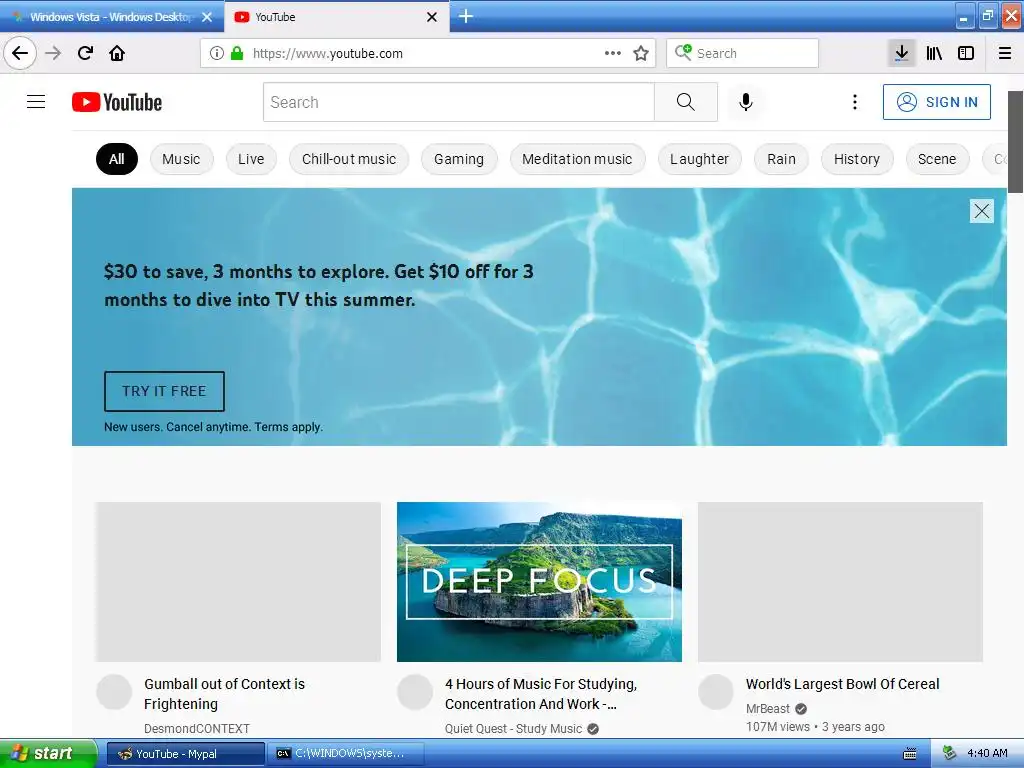
Task: Select the Live filter chip
Action: coord(251,159)
